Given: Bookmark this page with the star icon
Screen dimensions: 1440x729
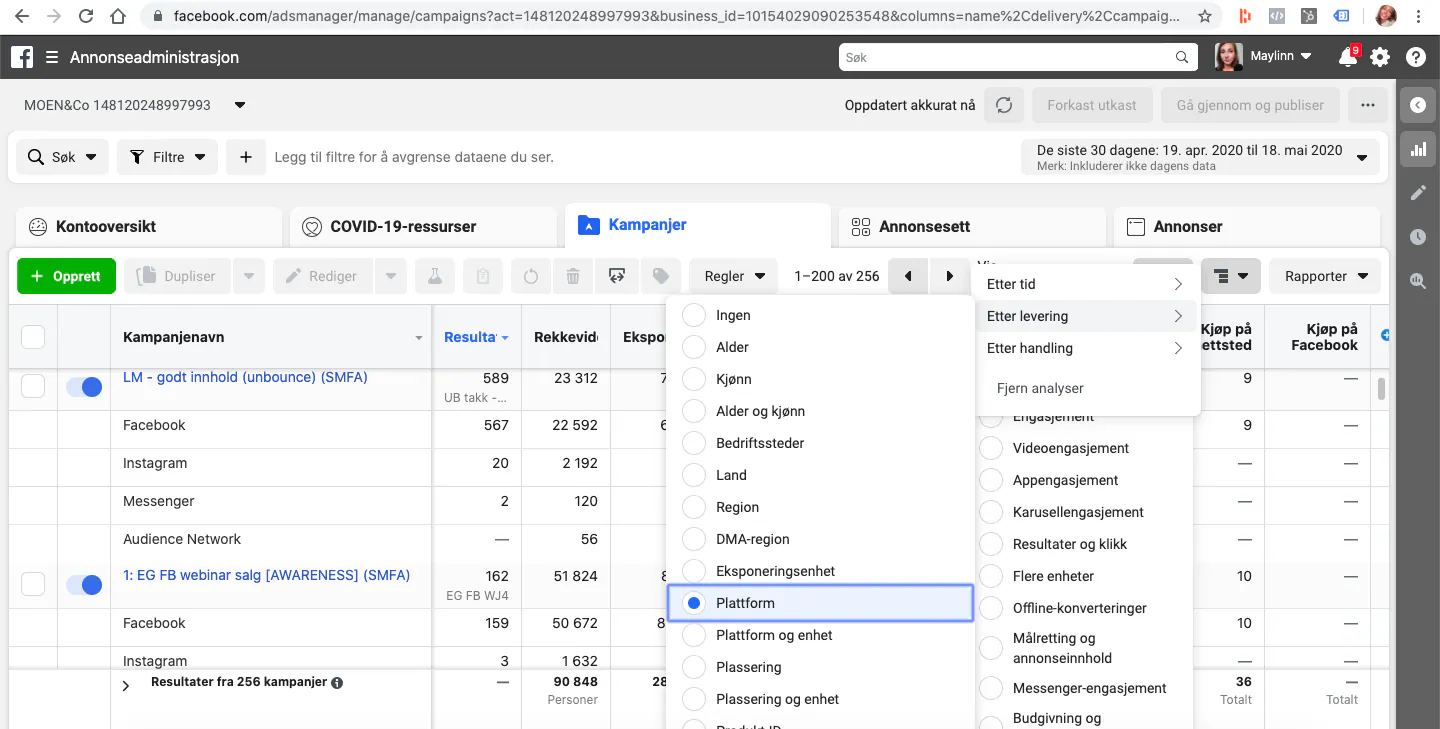Looking at the screenshot, I should pyautogui.click(x=1205, y=16).
